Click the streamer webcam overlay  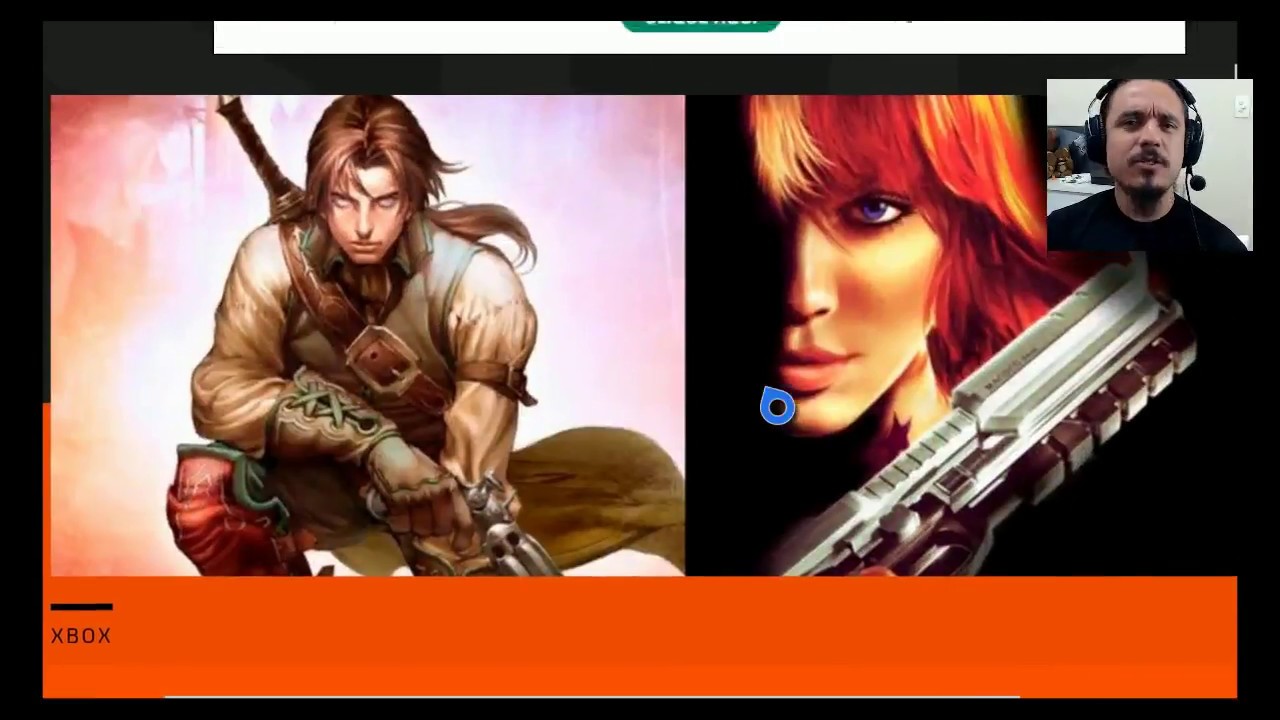pyautogui.click(x=1149, y=165)
